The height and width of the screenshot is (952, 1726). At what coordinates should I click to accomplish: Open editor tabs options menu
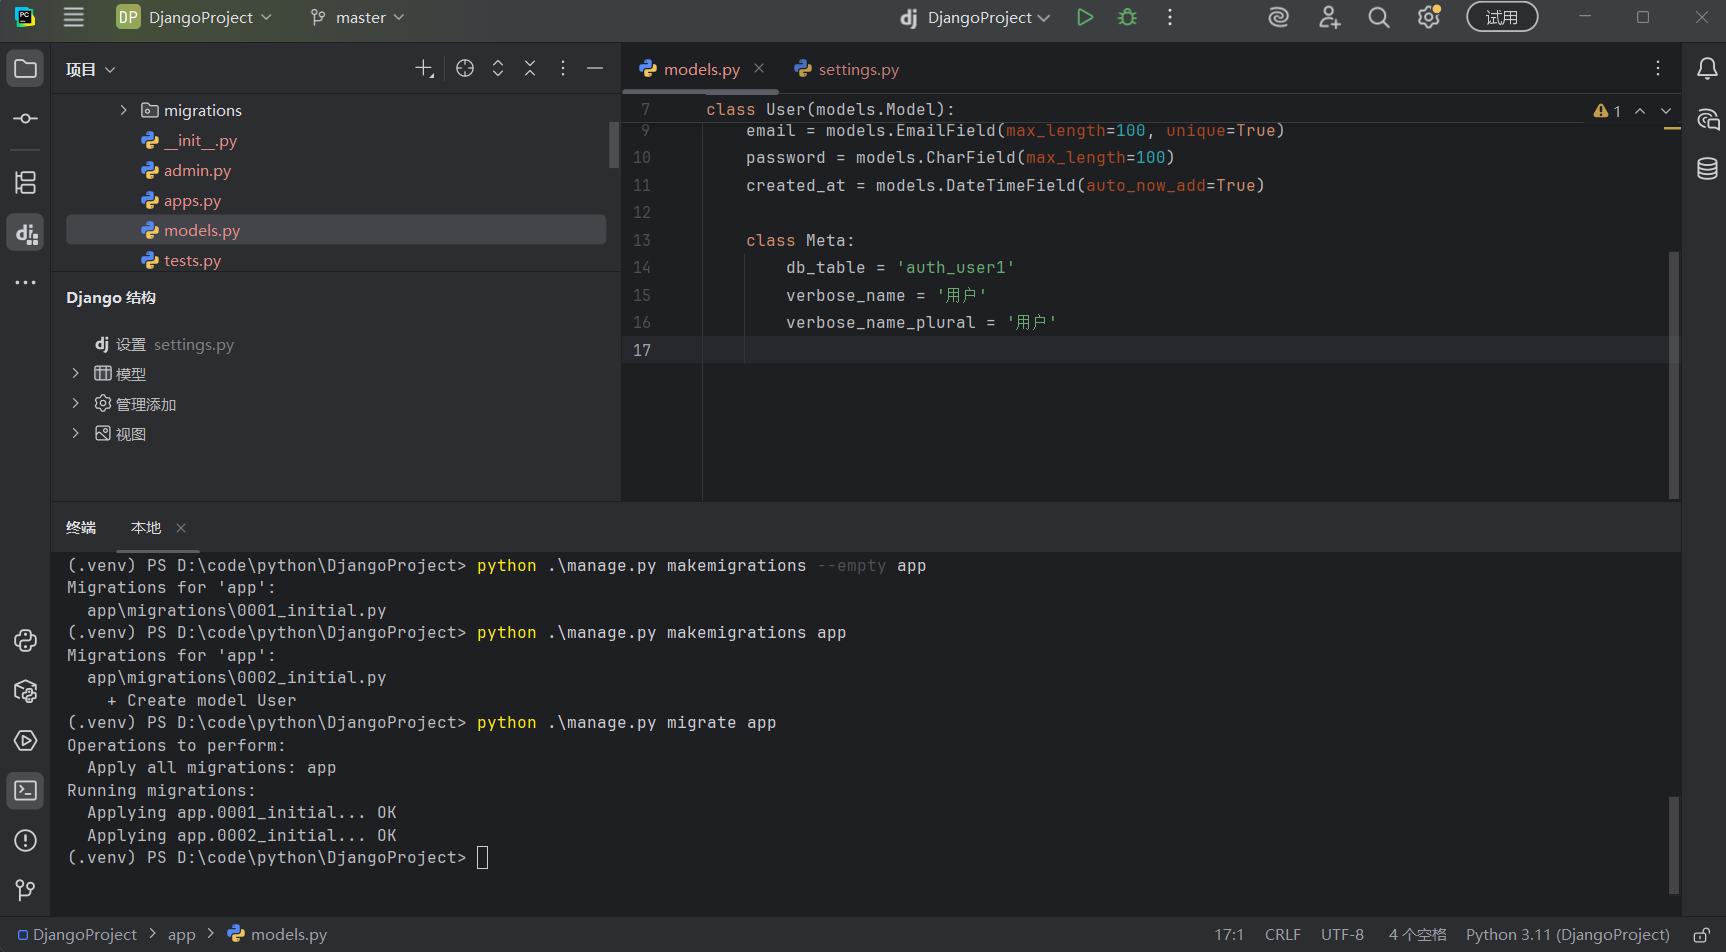pyautogui.click(x=1658, y=68)
